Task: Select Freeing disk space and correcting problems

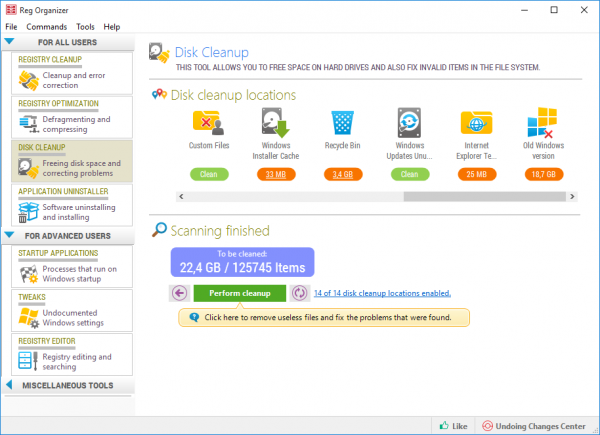Action: (81, 168)
